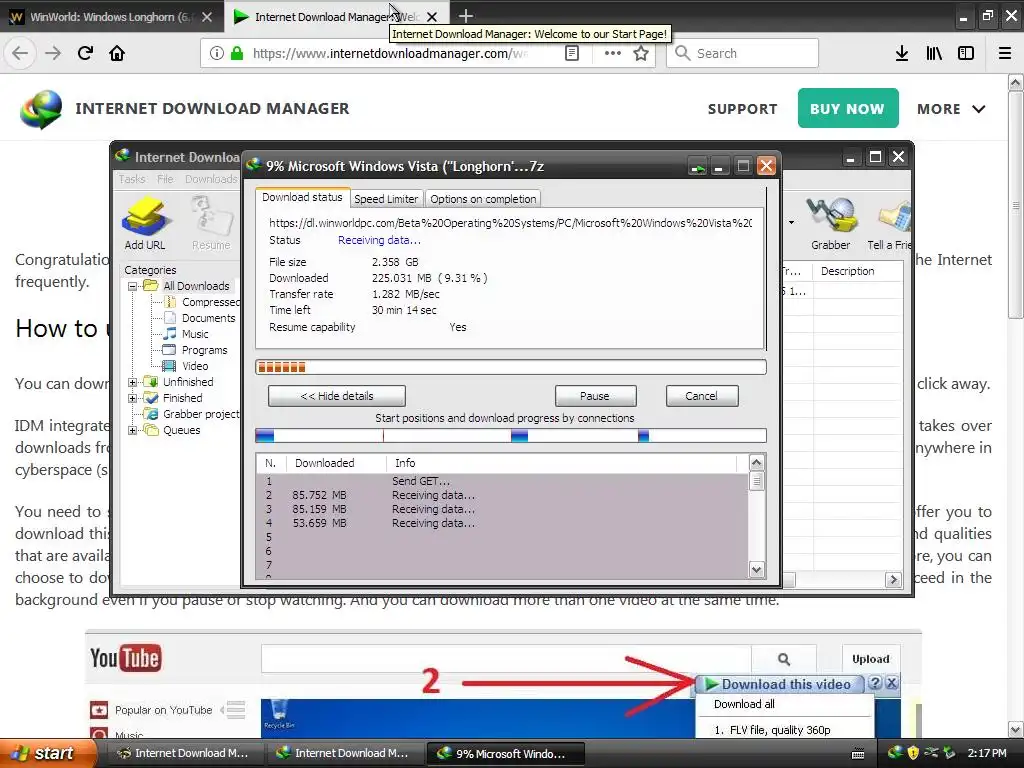Click the Windows start button
1024x768 pixels.
point(47,753)
